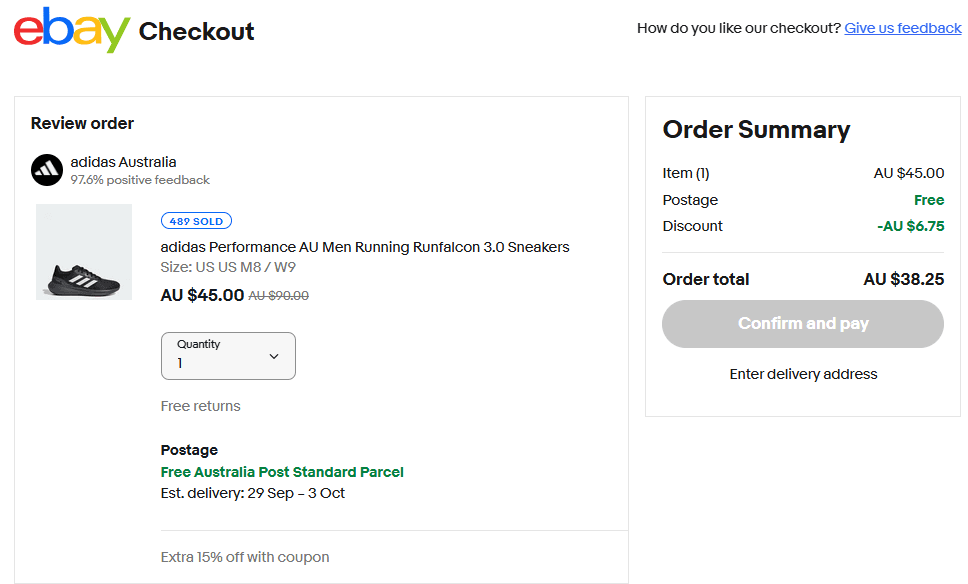Click the adidas seller logo icon
968x584 pixels.
pos(47,170)
